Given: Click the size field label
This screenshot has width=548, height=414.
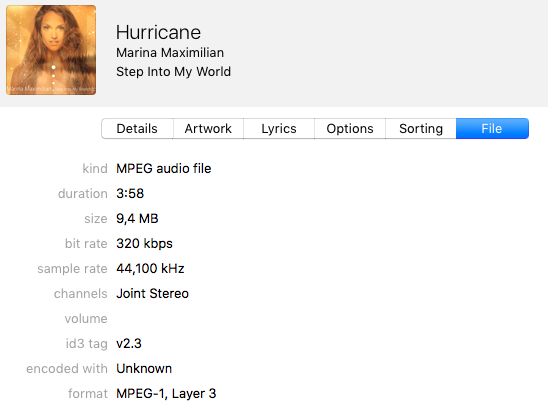Looking at the screenshot, I should [96, 219].
